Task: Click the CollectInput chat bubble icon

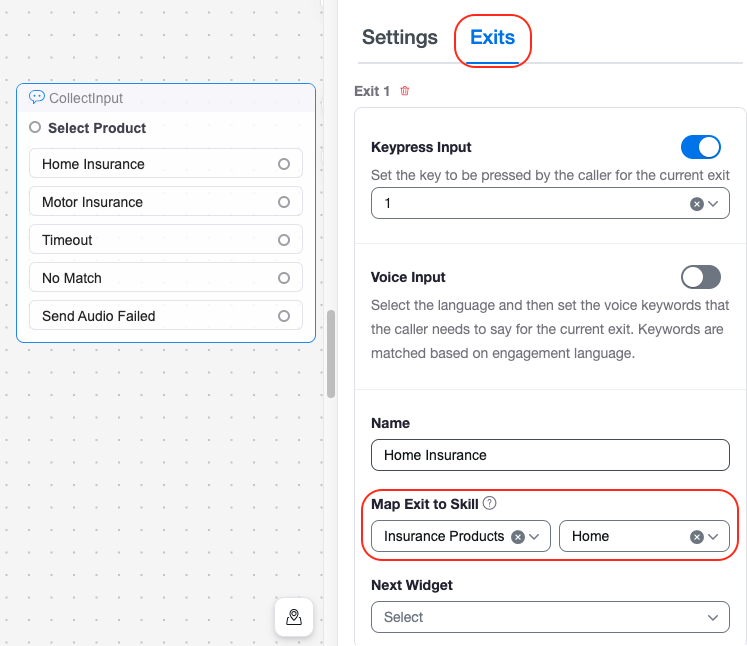Action: click(x=37, y=98)
